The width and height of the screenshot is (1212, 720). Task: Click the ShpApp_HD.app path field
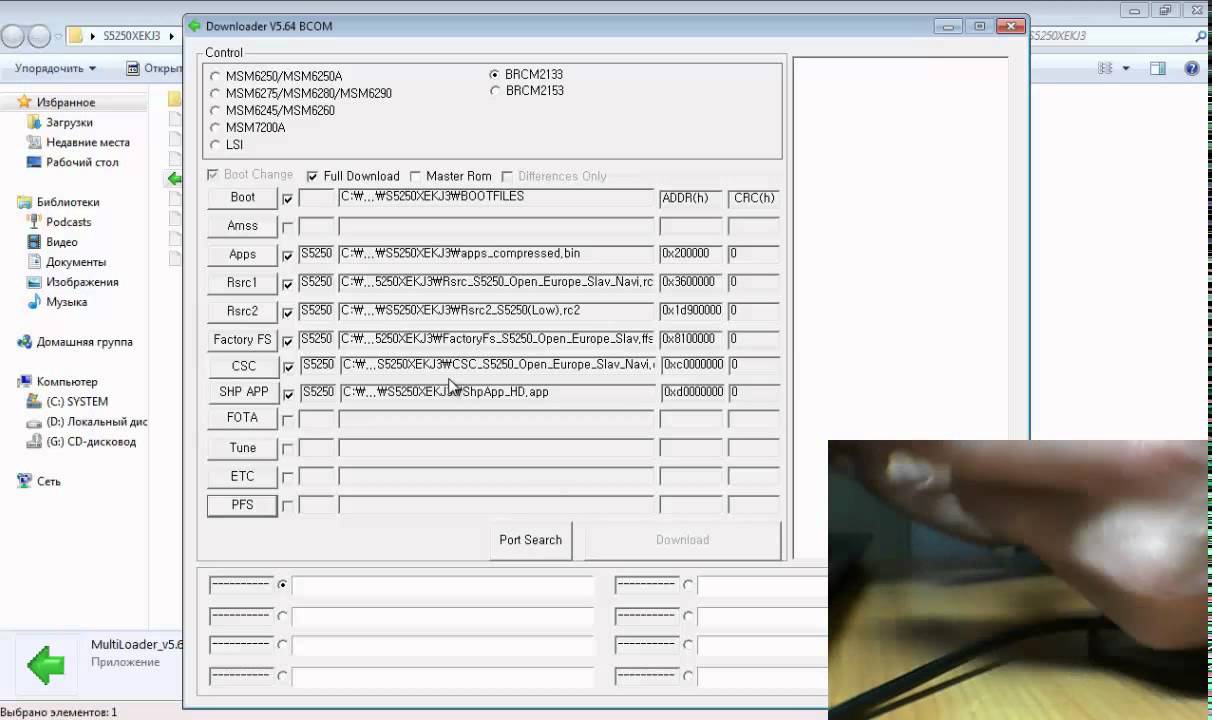pos(496,392)
